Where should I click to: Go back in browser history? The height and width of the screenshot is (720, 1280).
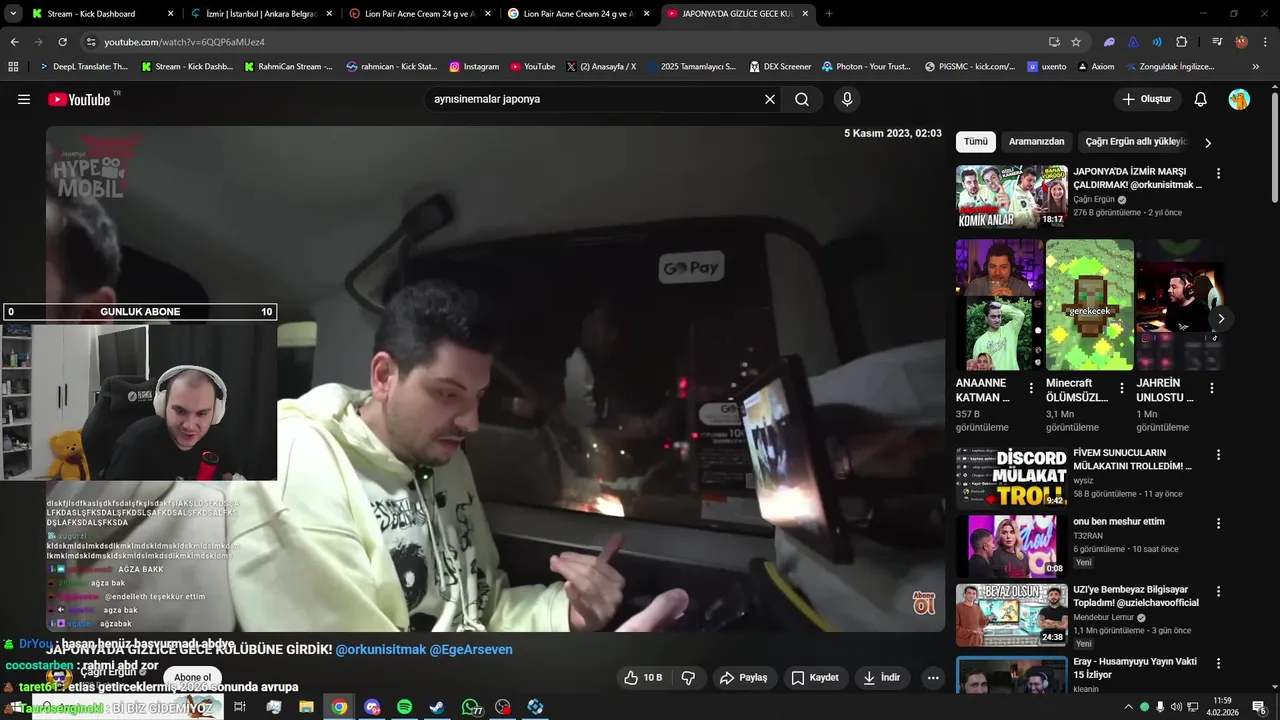(x=14, y=42)
